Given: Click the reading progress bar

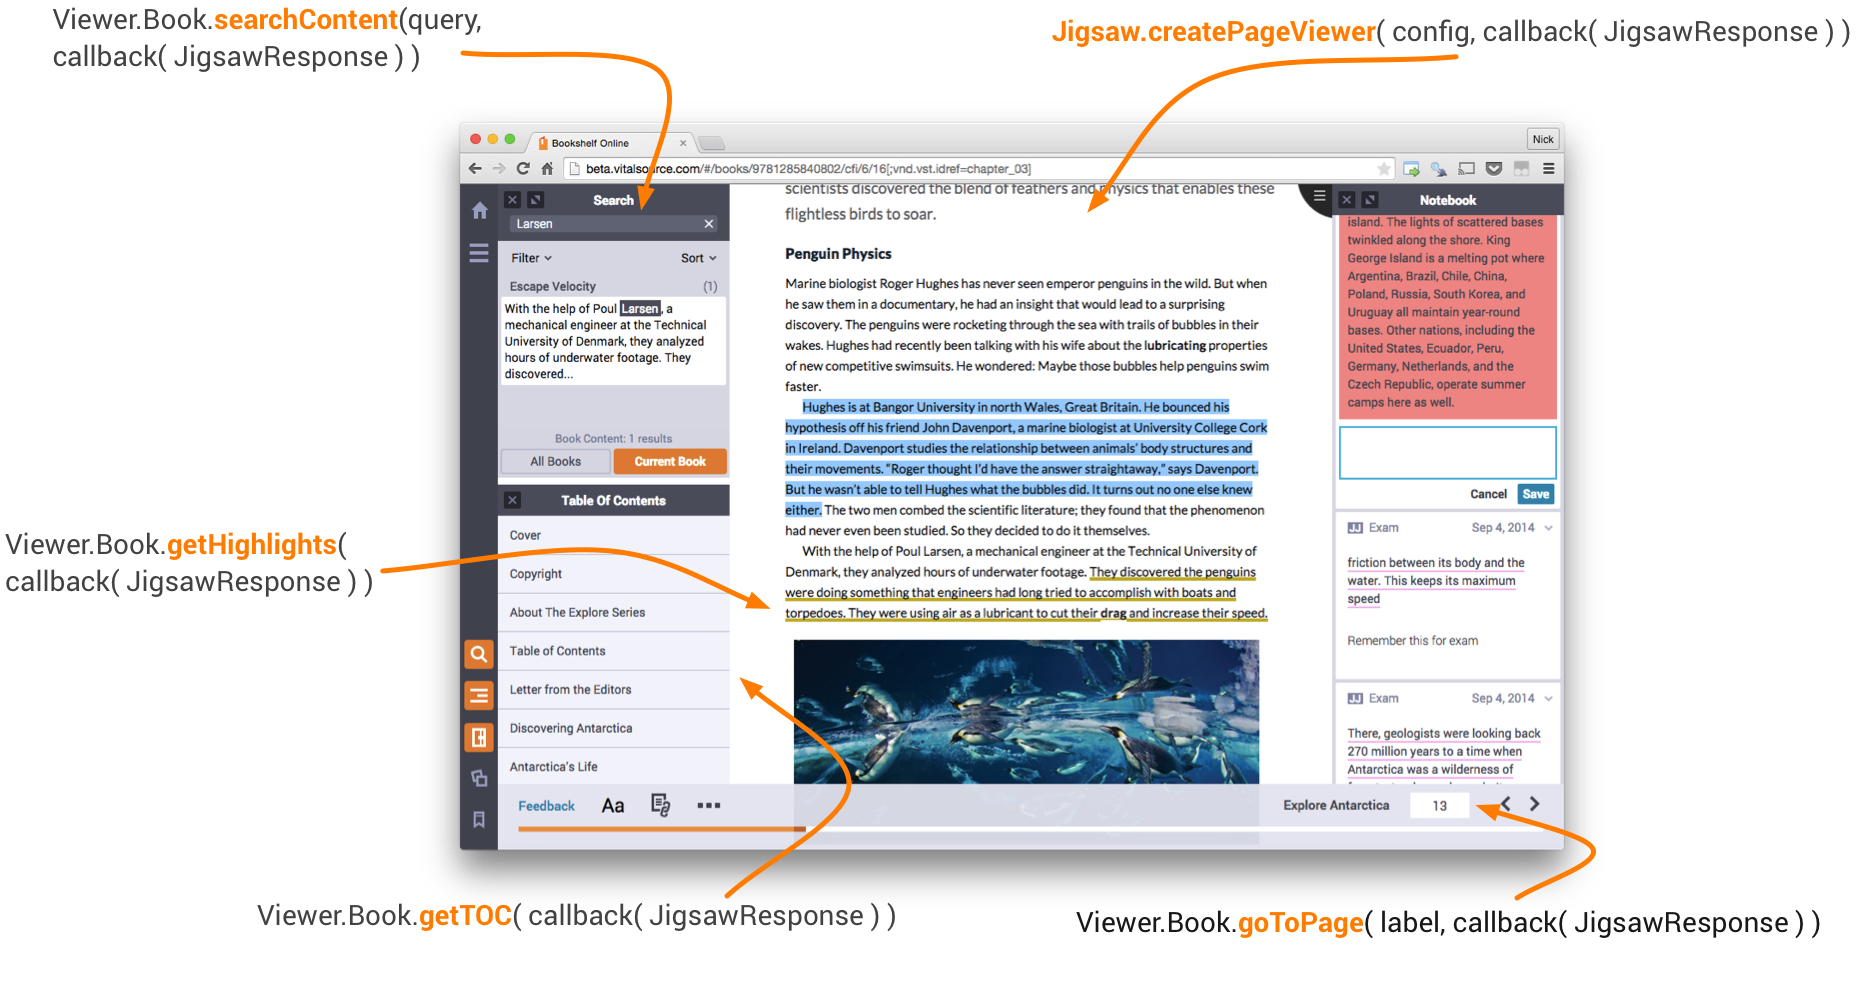Looking at the screenshot, I should 661,829.
